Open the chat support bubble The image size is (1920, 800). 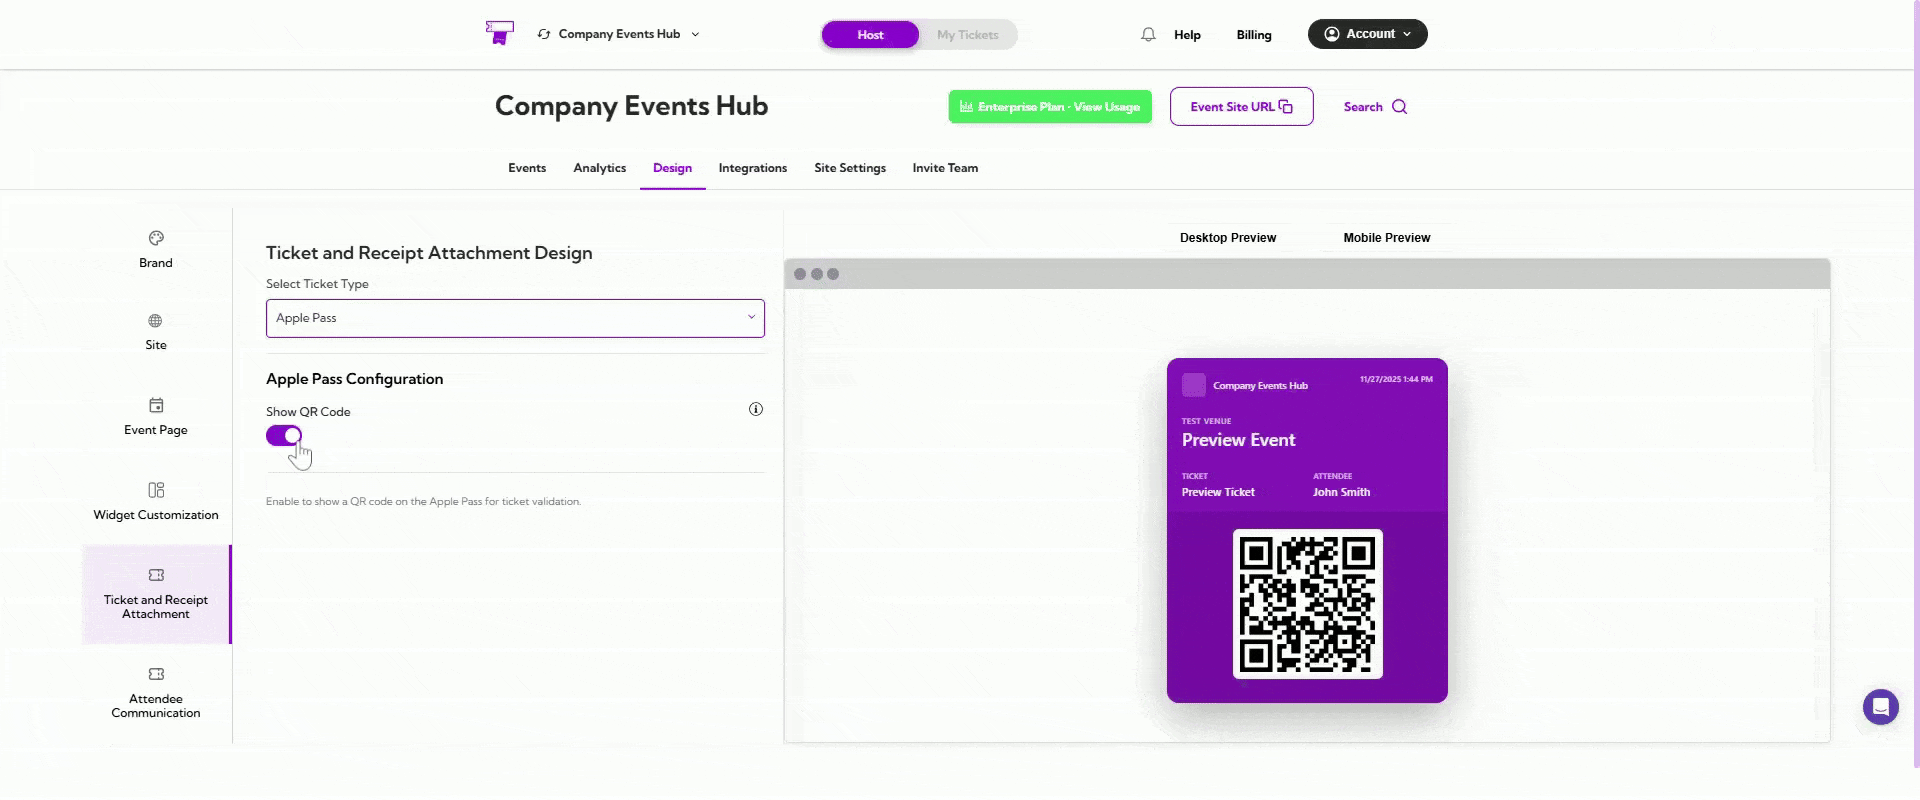tap(1881, 707)
